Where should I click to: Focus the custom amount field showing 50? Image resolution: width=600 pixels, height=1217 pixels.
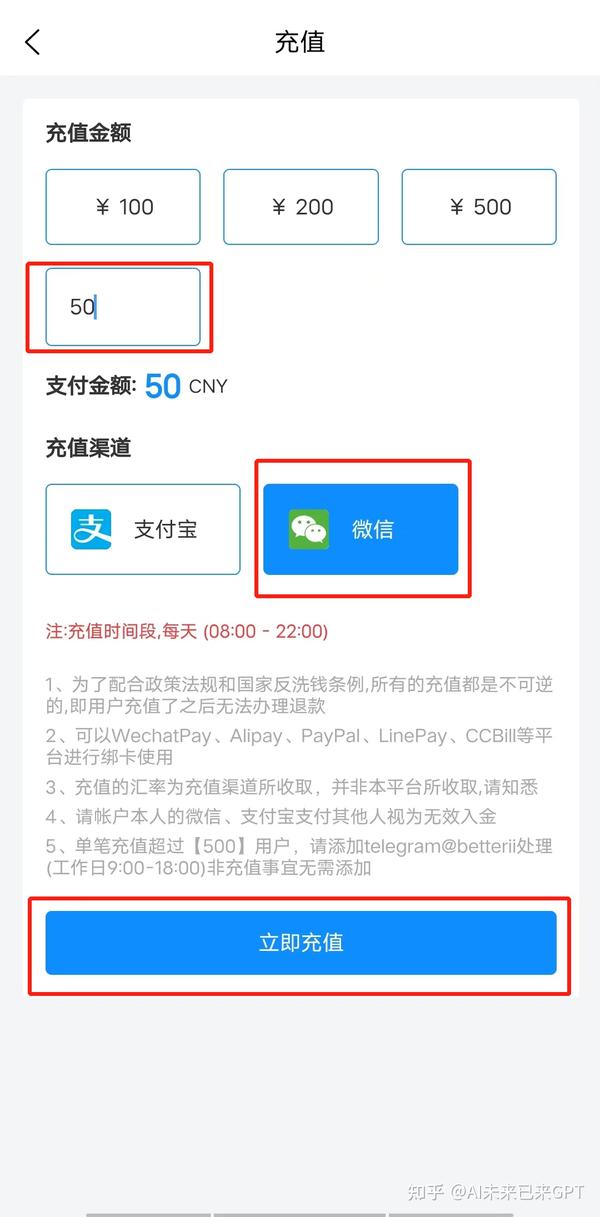tap(123, 307)
